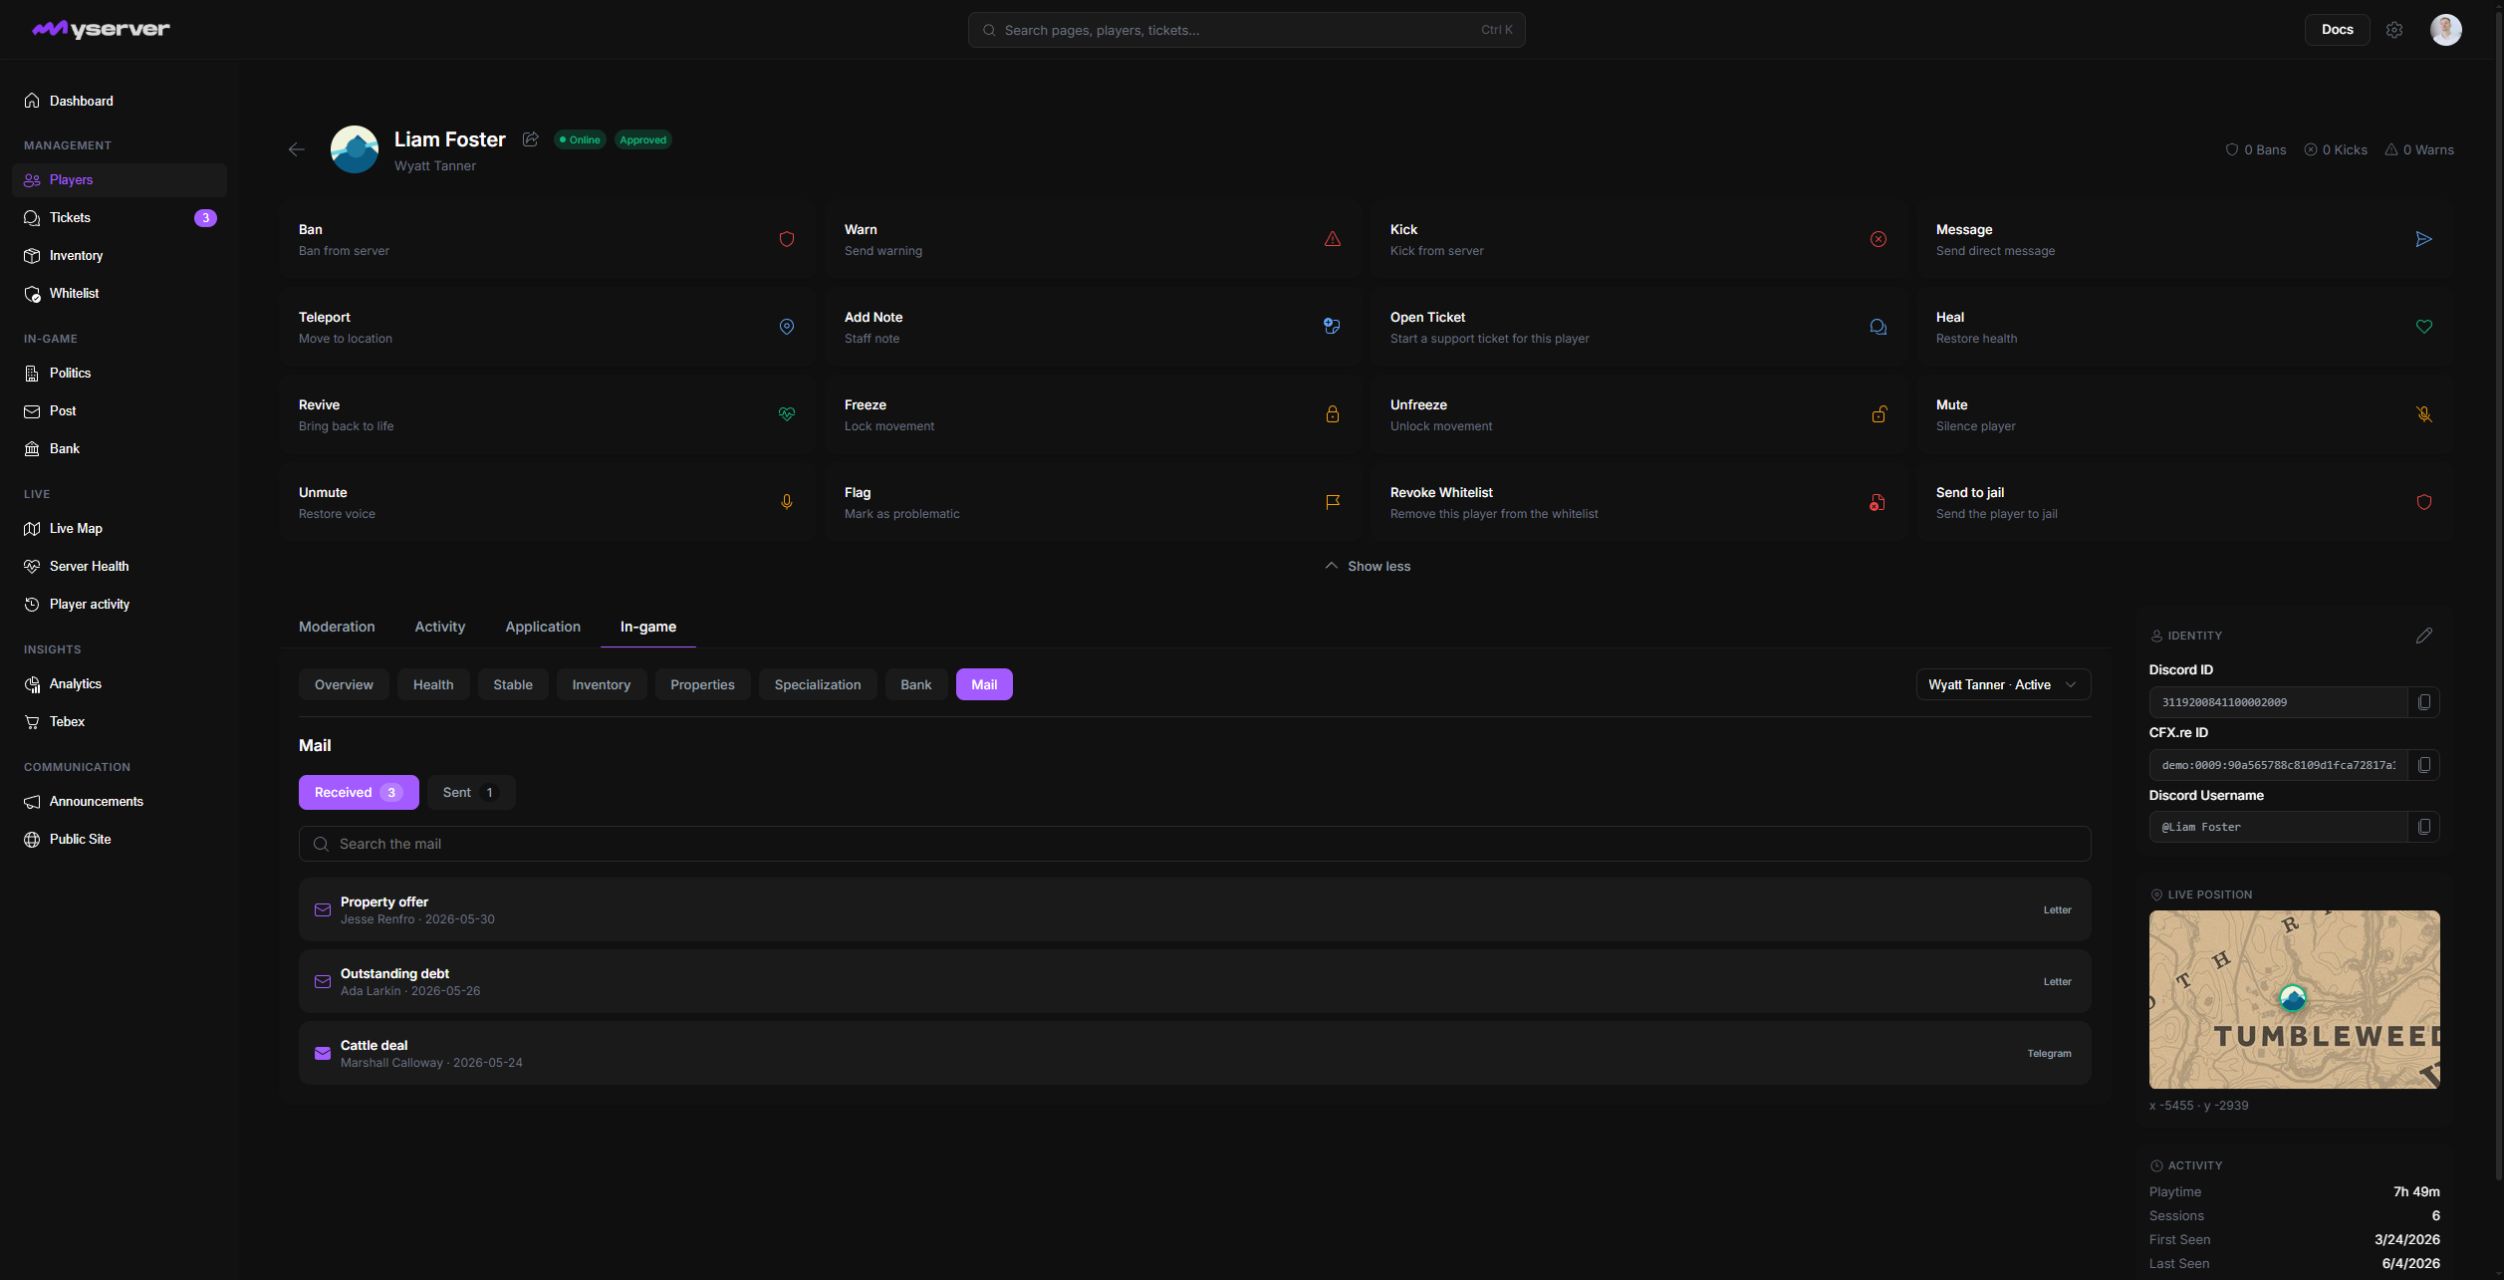This screenshot has width=2504, height=1280.
Task: Click the Ban action card
Action: (x=547, y=239)
